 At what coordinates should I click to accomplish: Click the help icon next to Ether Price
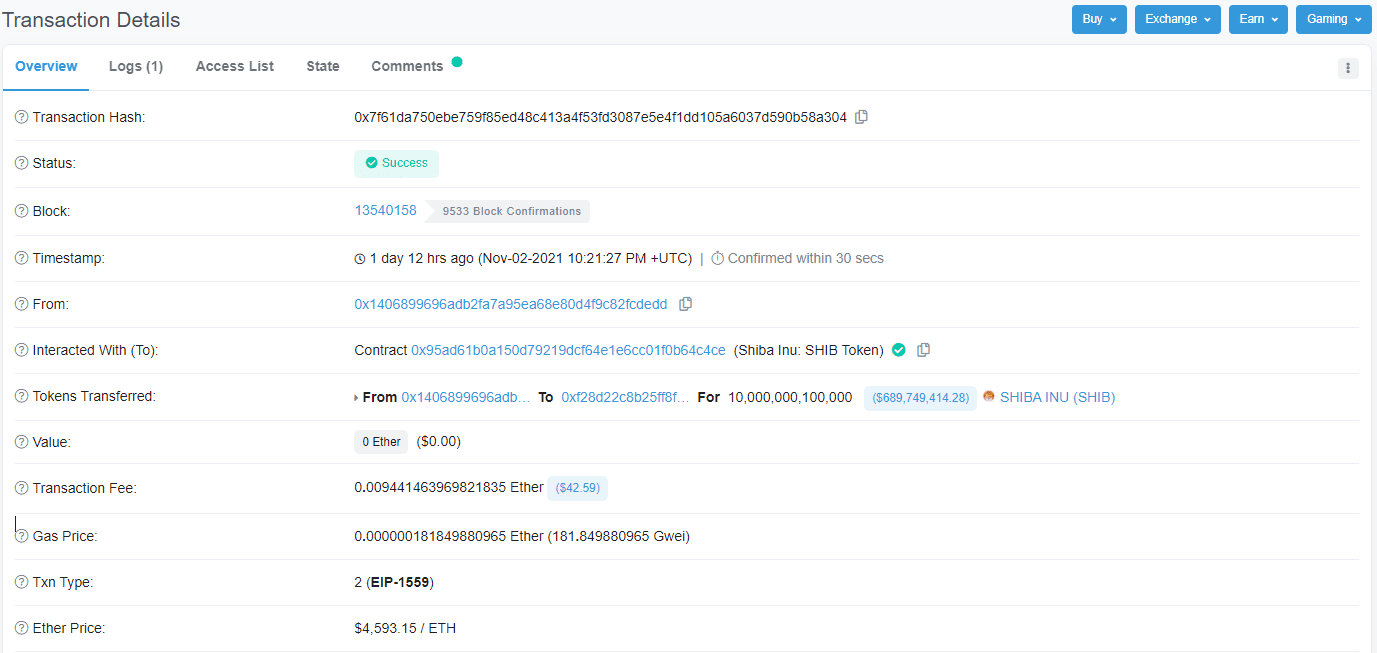pos(22,629)
